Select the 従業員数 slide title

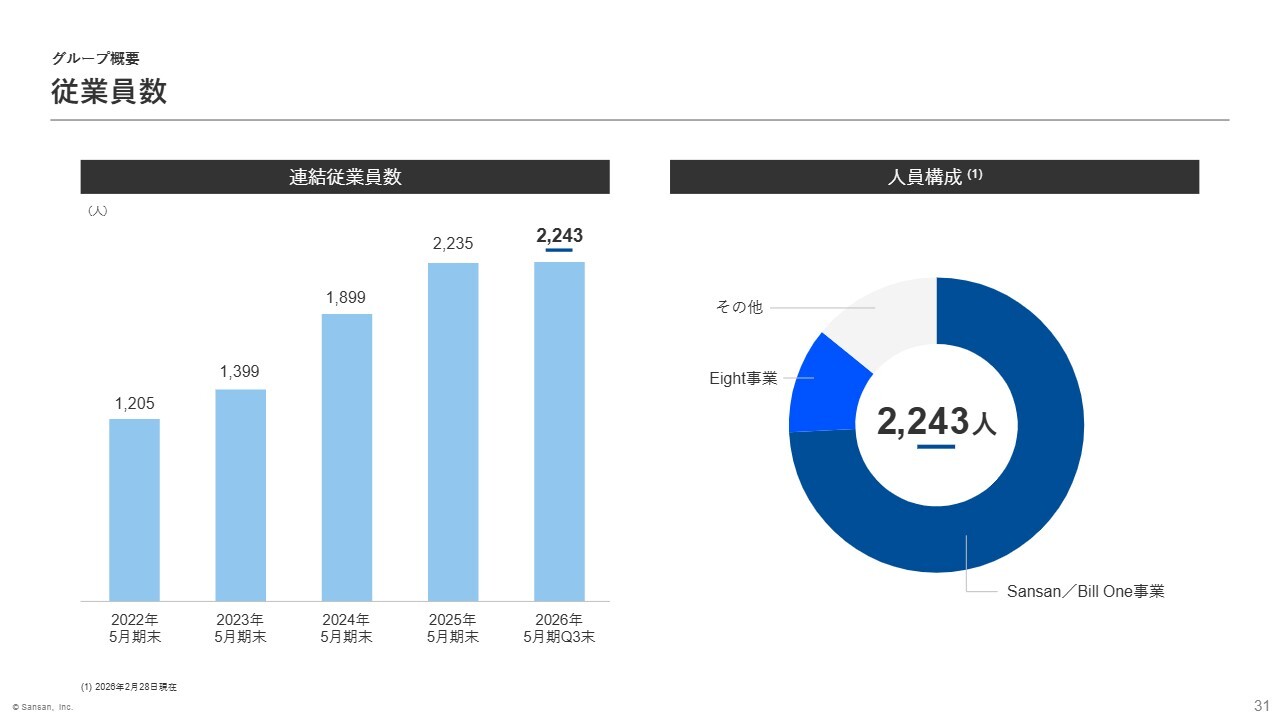coord(109,92)
